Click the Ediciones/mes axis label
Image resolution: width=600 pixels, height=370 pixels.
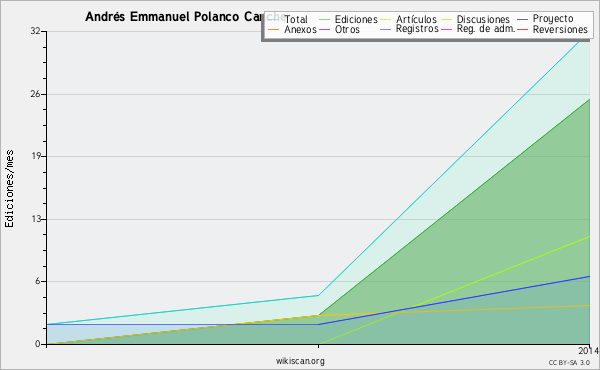tap(9, 189)
